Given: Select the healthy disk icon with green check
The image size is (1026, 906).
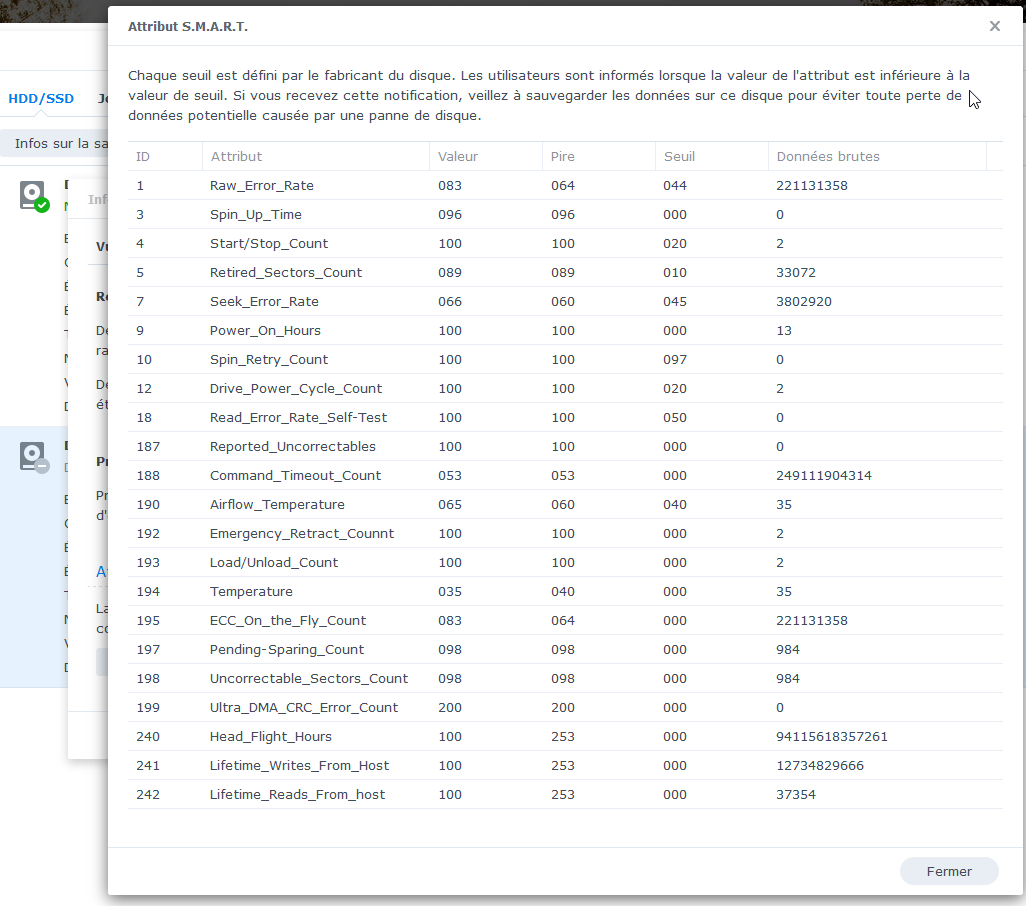Looking at the screenshot, I should pyautogui.click(x=34, y=196).
